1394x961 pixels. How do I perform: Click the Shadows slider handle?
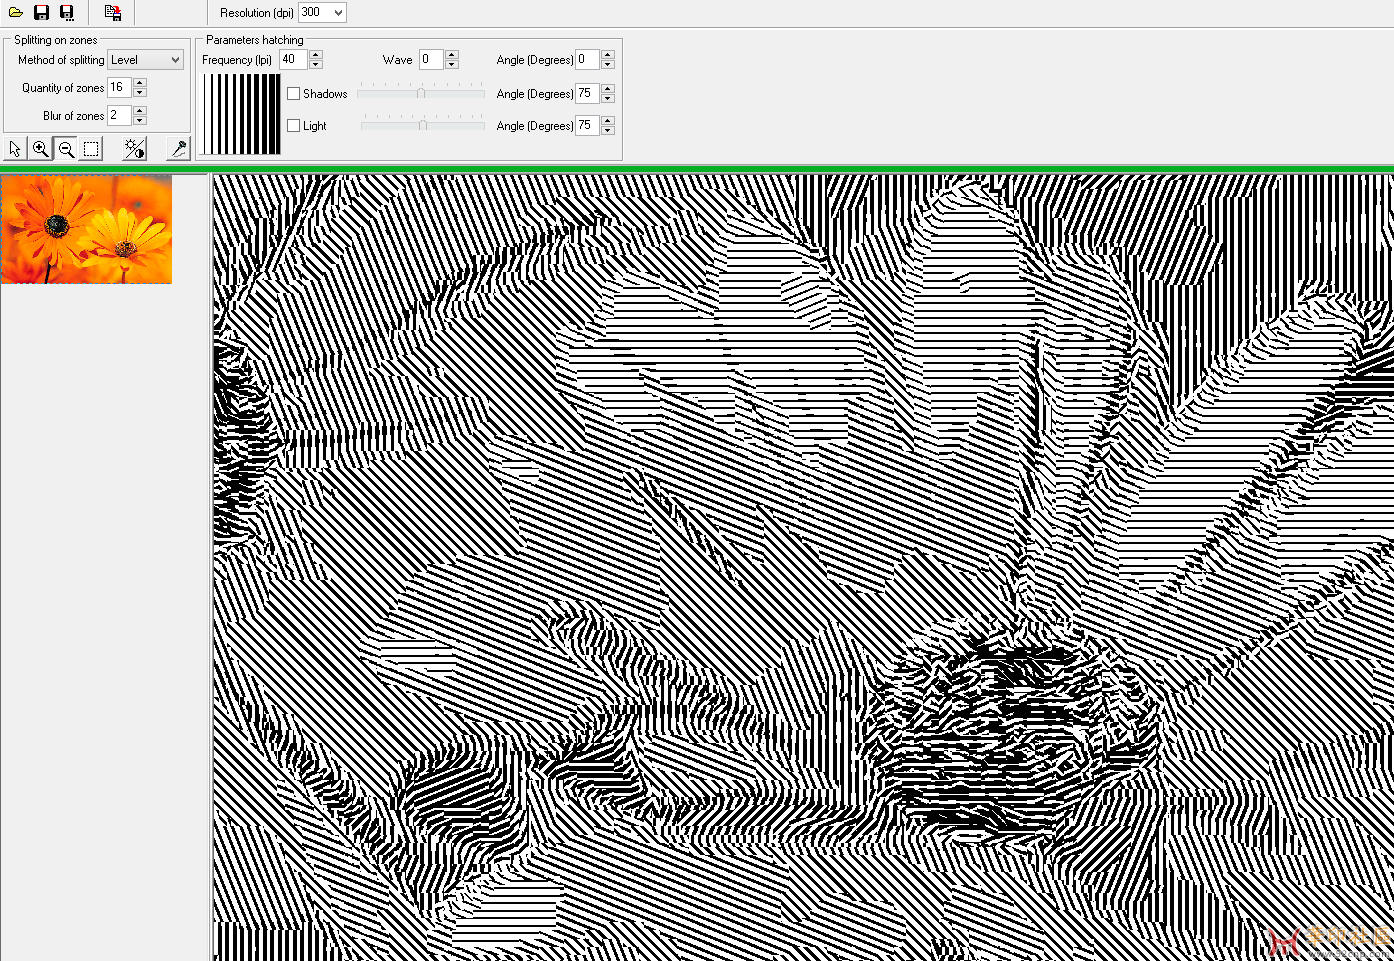coord(421,93)
